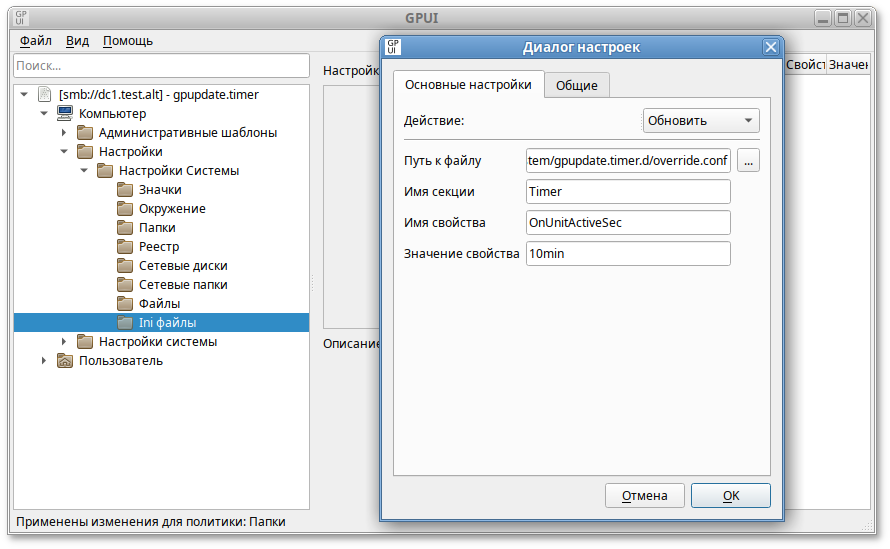
Task: Collapse the Настройки Системы tree node
Action: (84, 171)
